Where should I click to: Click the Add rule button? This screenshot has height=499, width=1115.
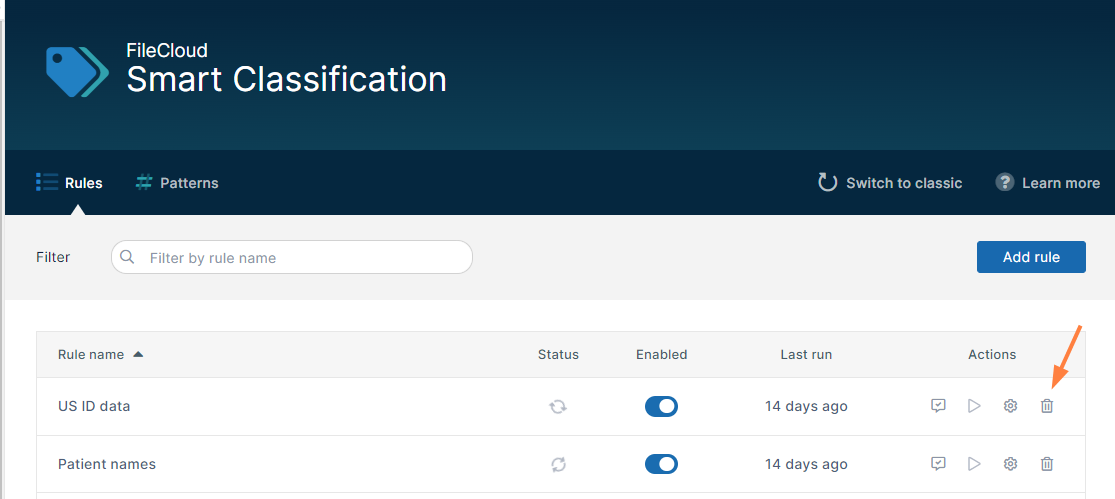tap(1030, 257)
